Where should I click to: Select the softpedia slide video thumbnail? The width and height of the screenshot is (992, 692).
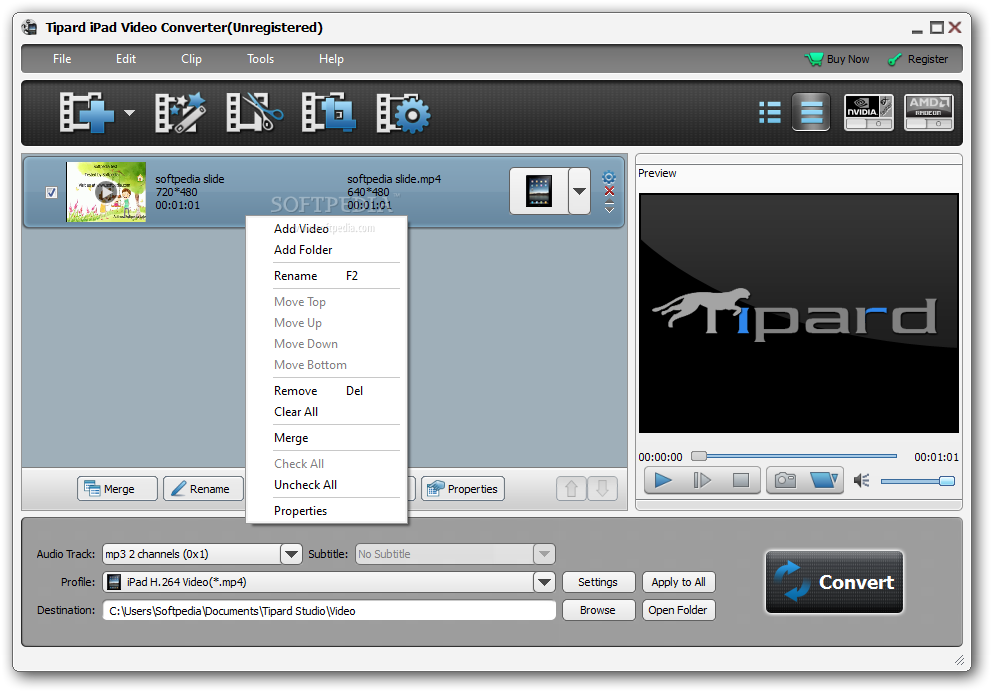(106, 192)
